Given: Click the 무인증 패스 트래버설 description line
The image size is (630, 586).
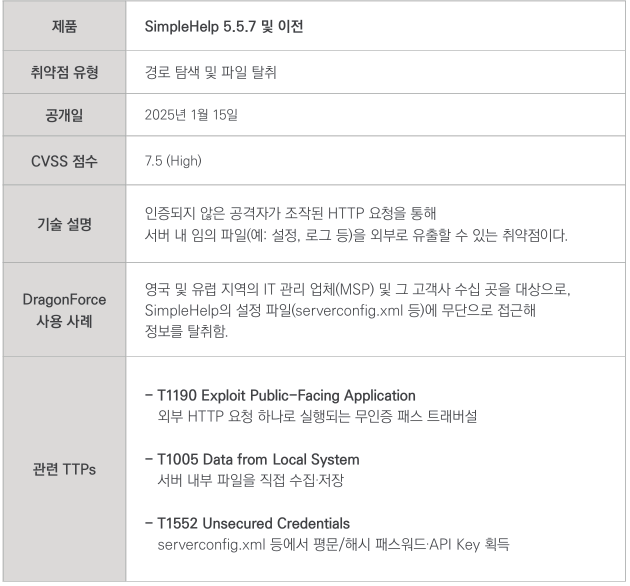Looking at the screenshot, I should (317, 414).
